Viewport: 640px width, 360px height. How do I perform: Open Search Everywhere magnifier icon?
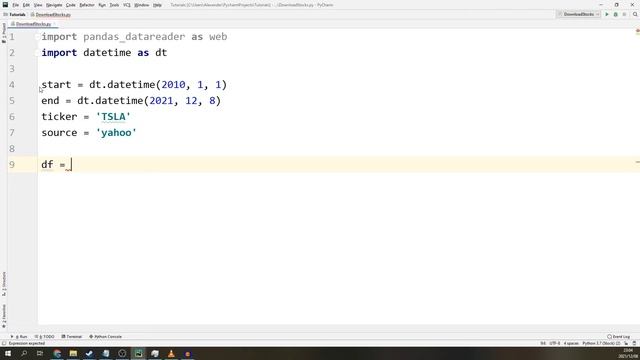(x=635, y=14)
